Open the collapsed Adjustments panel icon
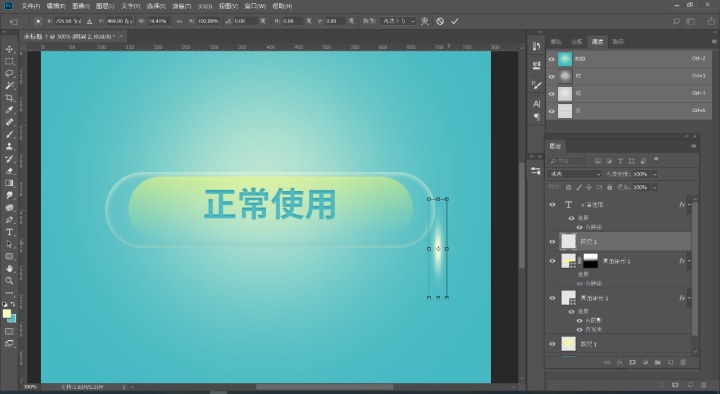 pyautogui.click(x=536, y=171)
